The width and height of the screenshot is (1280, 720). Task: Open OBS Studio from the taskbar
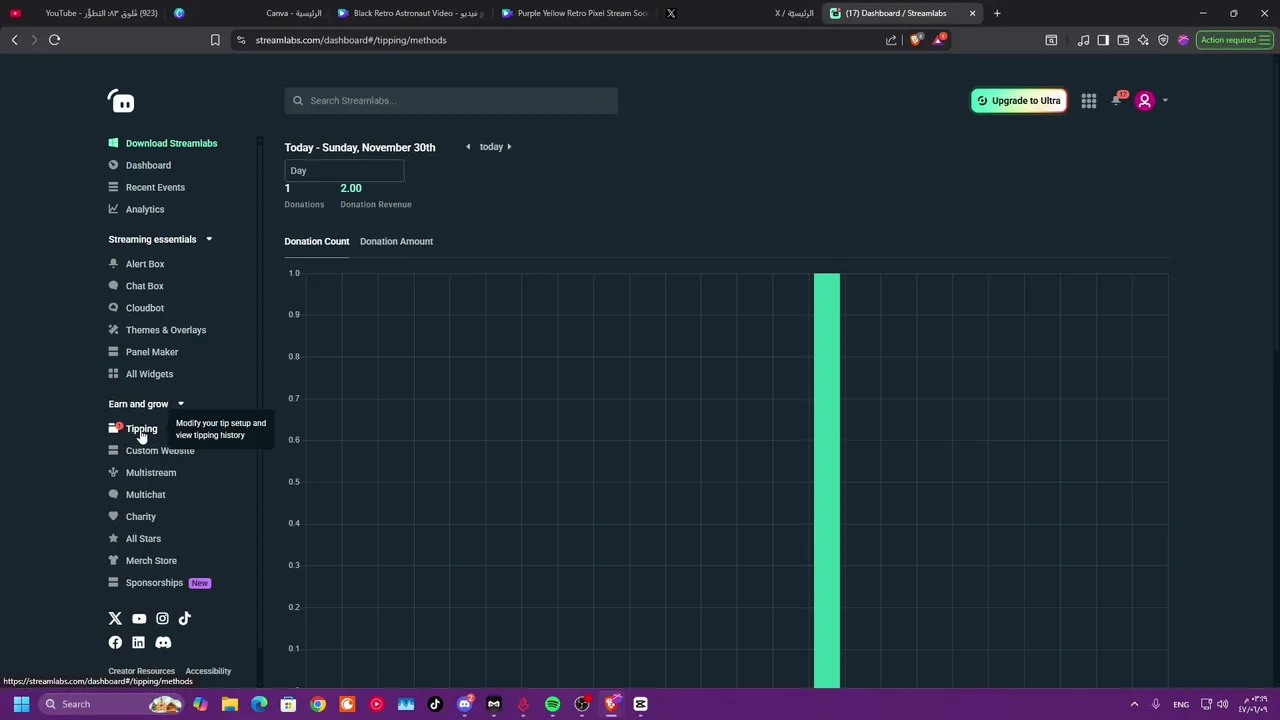[582, 704]
